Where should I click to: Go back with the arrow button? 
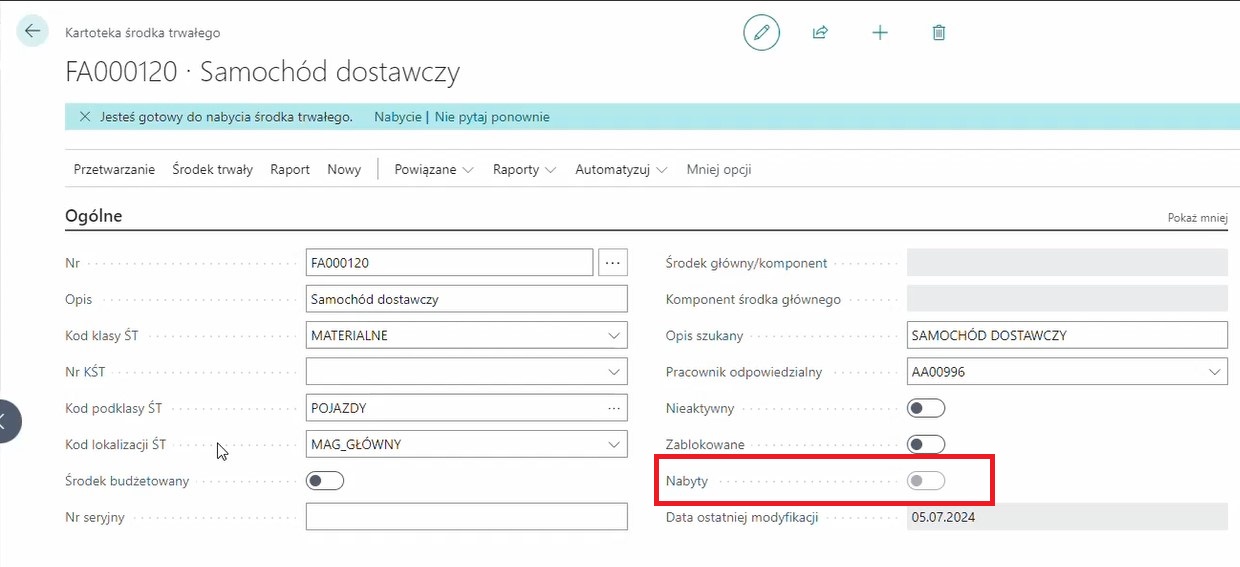[x=32, y=31]
